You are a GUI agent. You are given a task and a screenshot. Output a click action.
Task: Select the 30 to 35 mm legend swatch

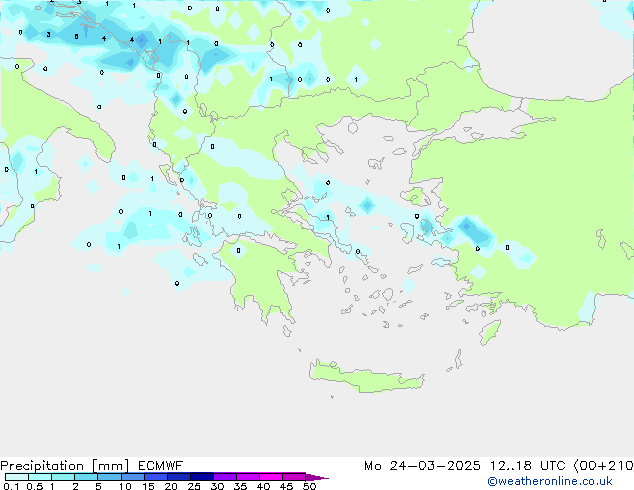click(x=225, y=477)
